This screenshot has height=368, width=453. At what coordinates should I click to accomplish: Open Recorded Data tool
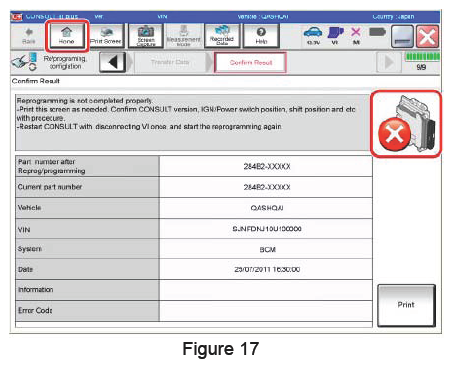pos(222,36)
